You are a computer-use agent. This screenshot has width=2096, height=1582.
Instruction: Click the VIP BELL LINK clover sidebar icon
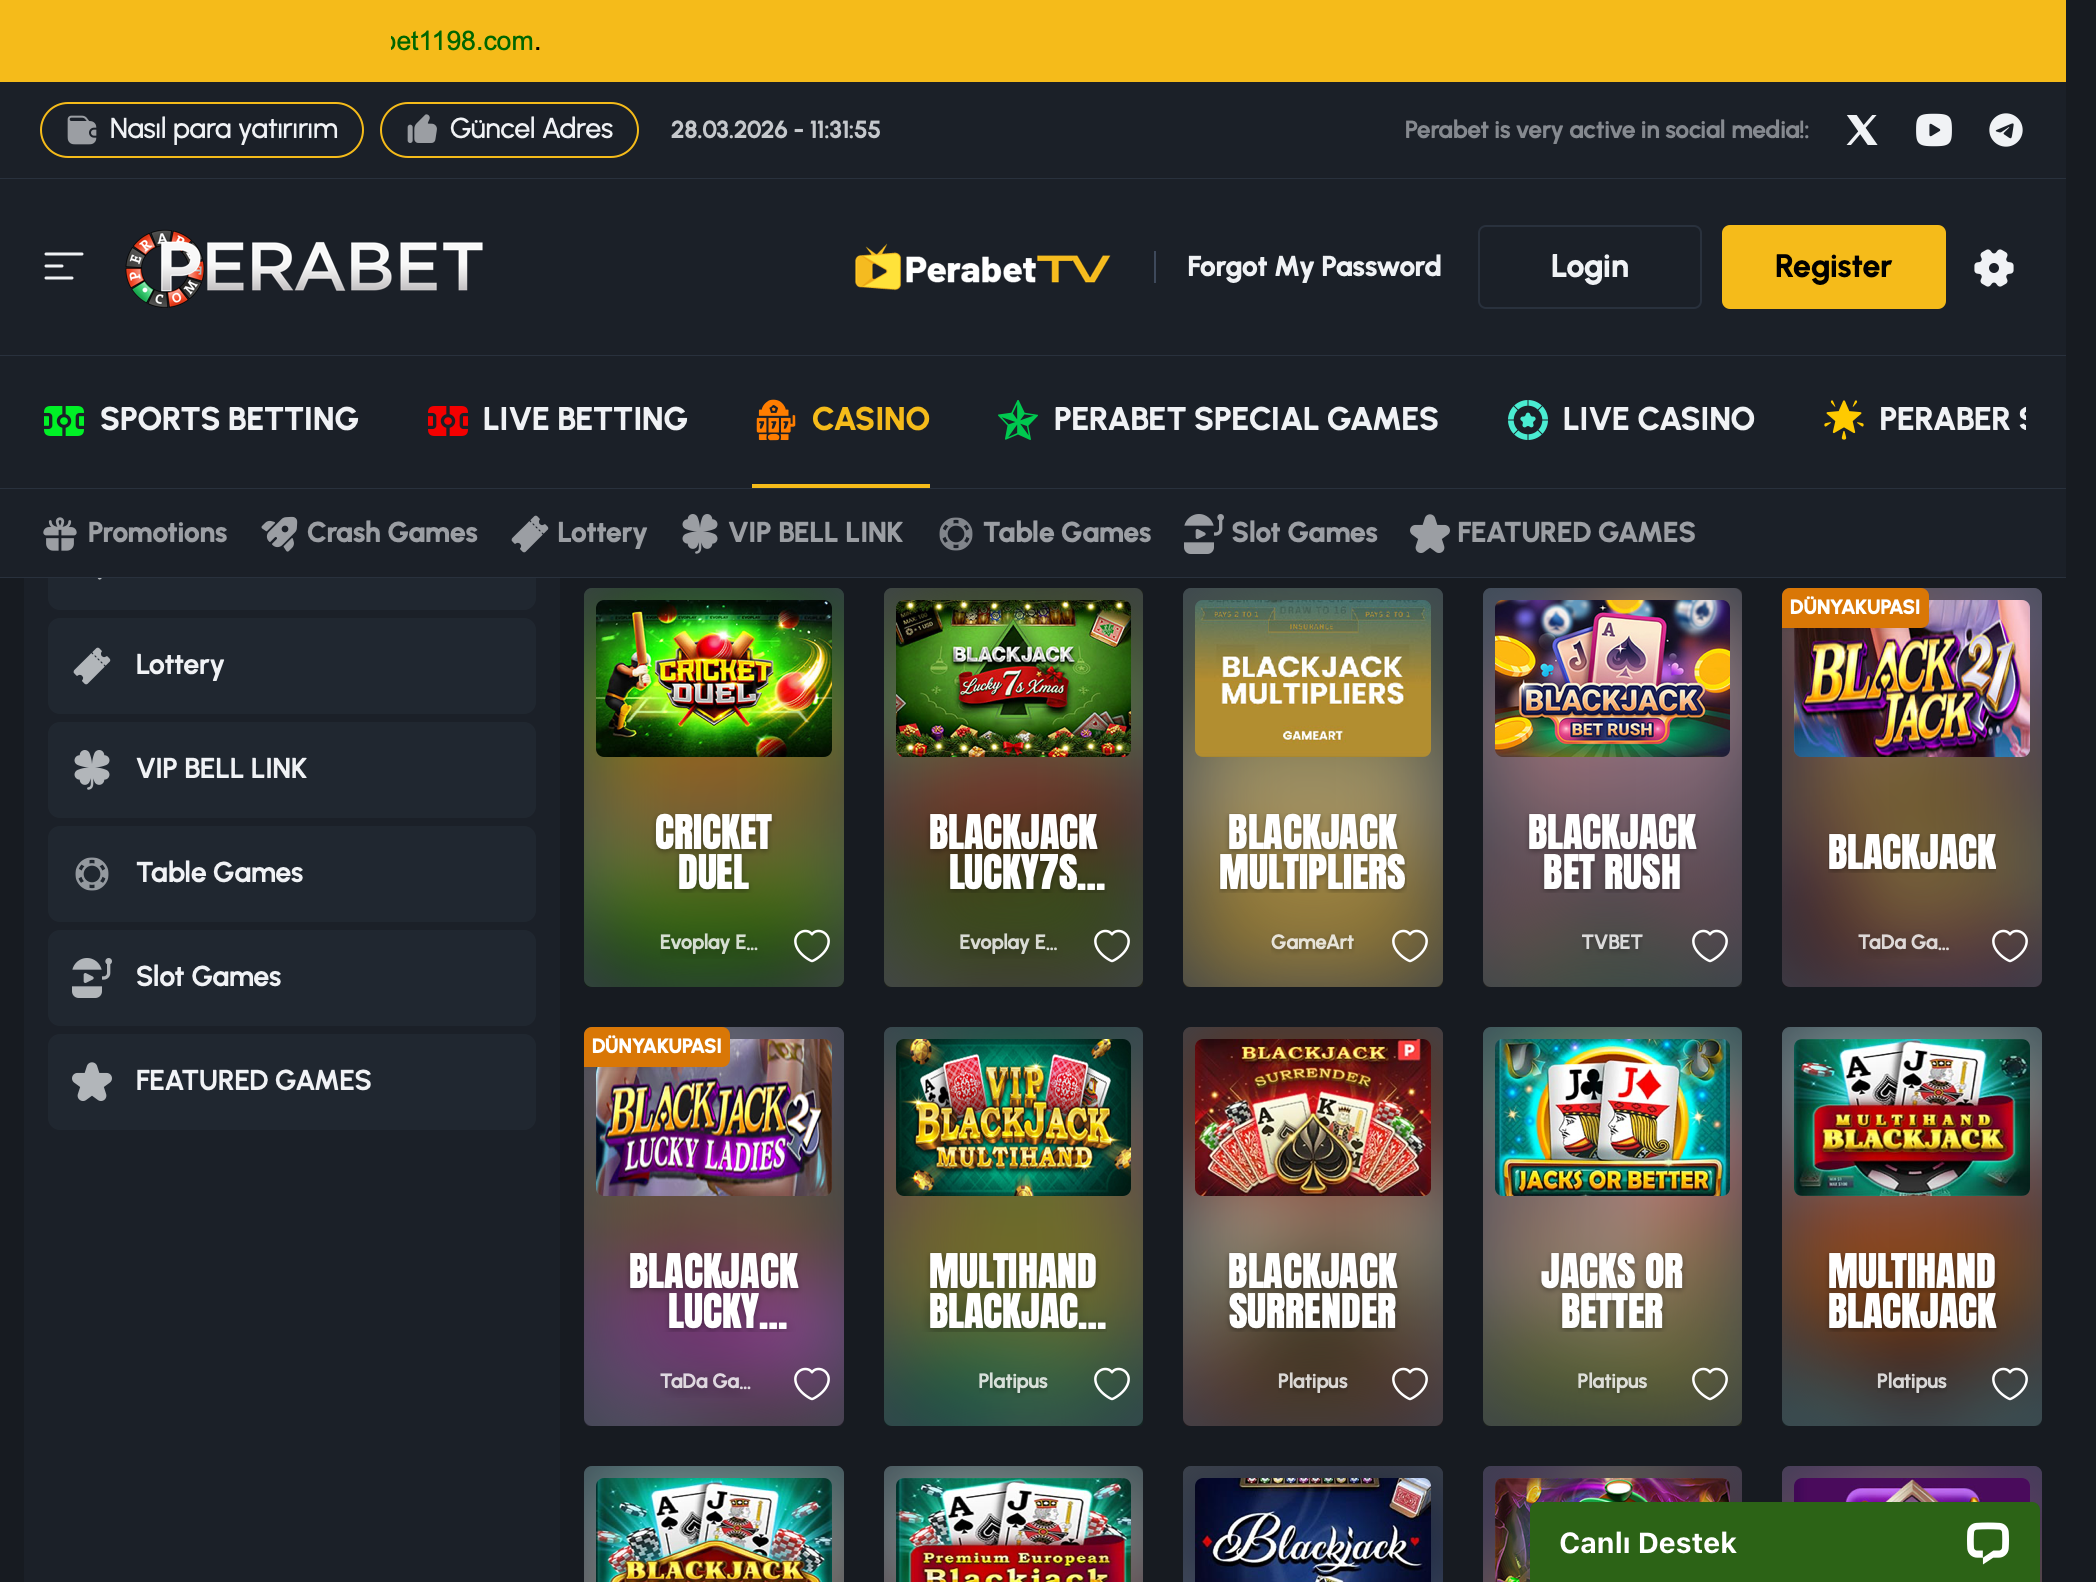92,769
